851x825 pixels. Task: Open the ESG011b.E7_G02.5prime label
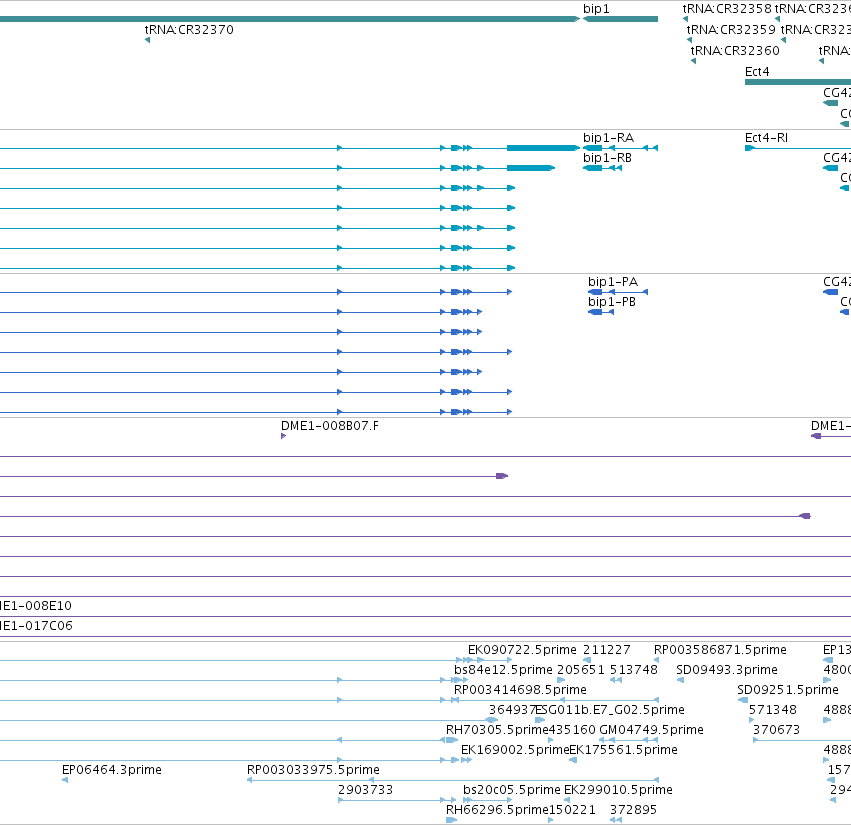(x=610, y=710)
